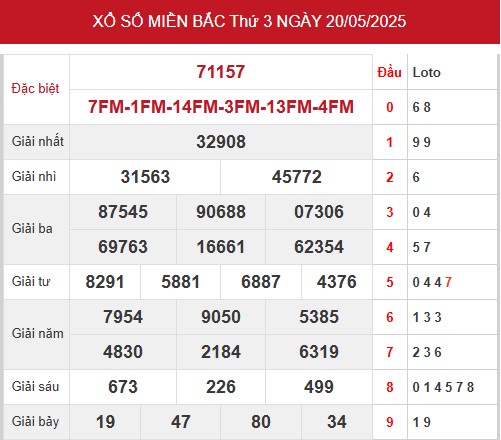The image size is (501, 440).
Task: Click loto values '0 4 4 7' for head 5
Action: click(x=432, y=282)
